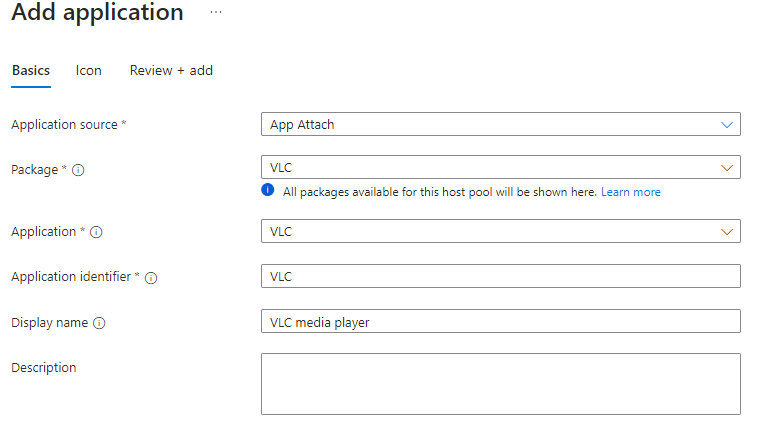Click into the Description text area
This screenshot has height=427, width=763.
click(500, 383)
